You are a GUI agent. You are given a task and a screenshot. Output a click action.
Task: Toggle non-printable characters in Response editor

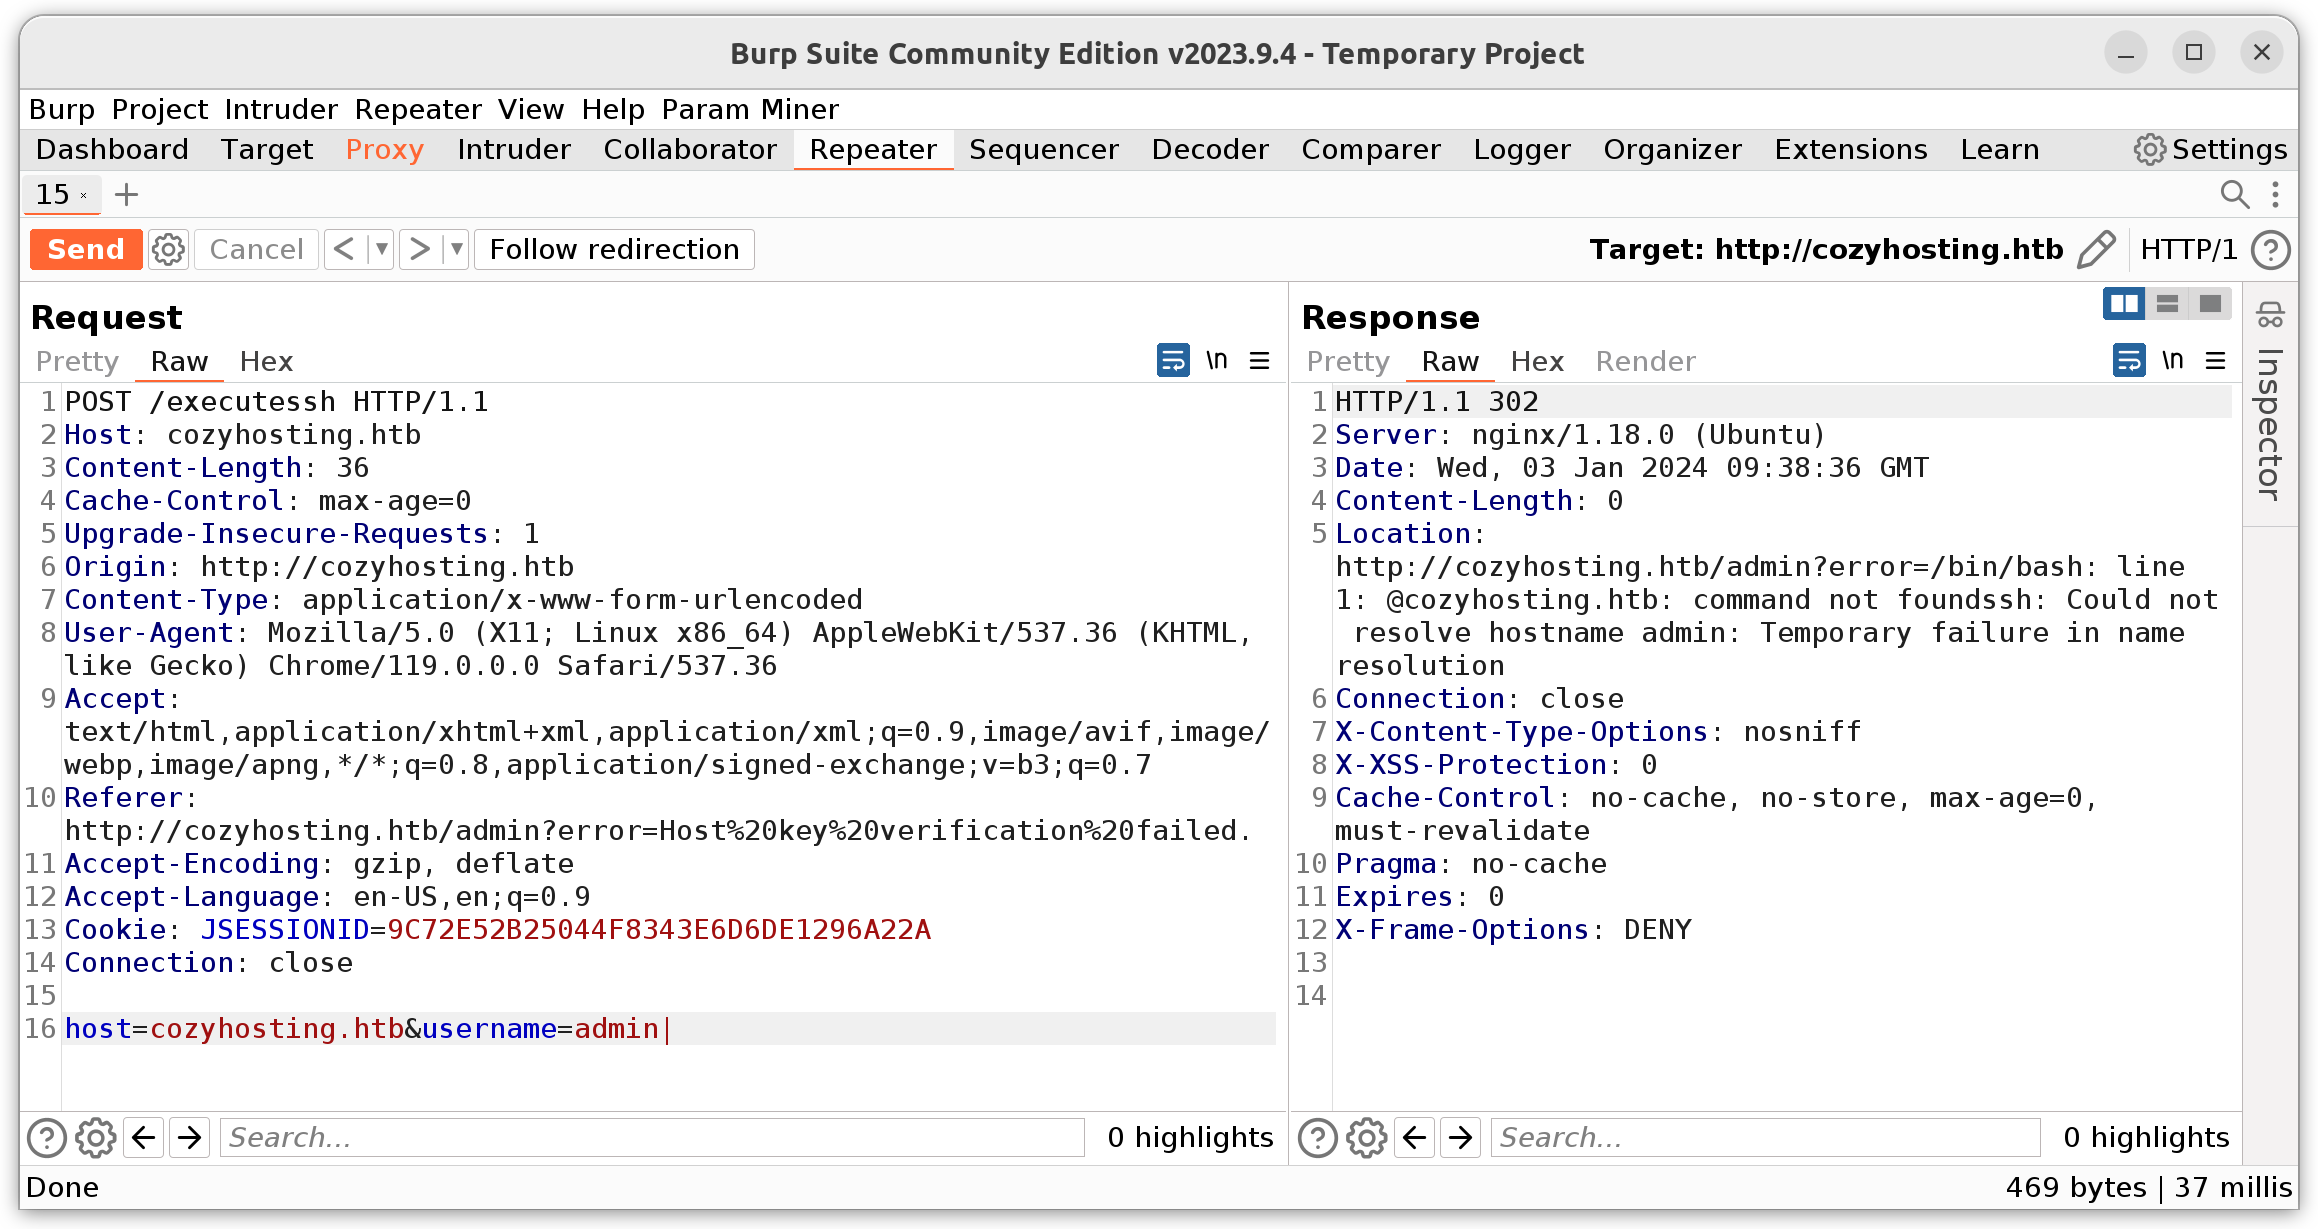pyautogui.click(x=2172, y=360)
